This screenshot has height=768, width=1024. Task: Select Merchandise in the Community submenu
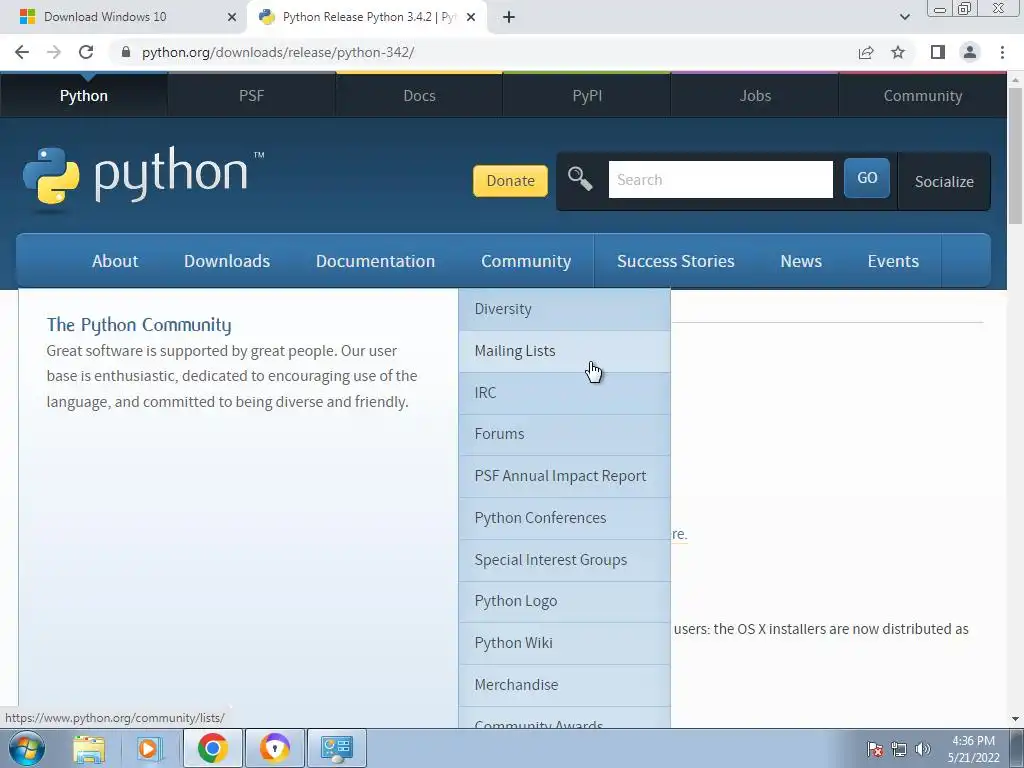(x=564, y=685)
